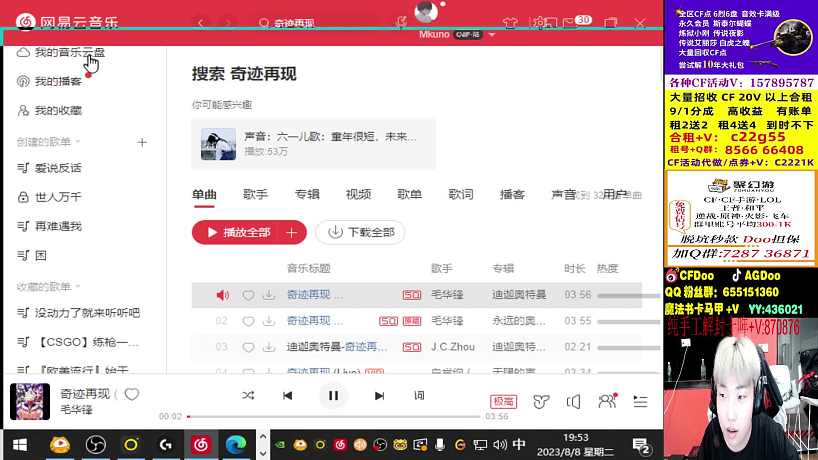The width and height of the screenshot is (818, 460).
Task: Open song recognition microphone icon
Action: click(401, 22)
